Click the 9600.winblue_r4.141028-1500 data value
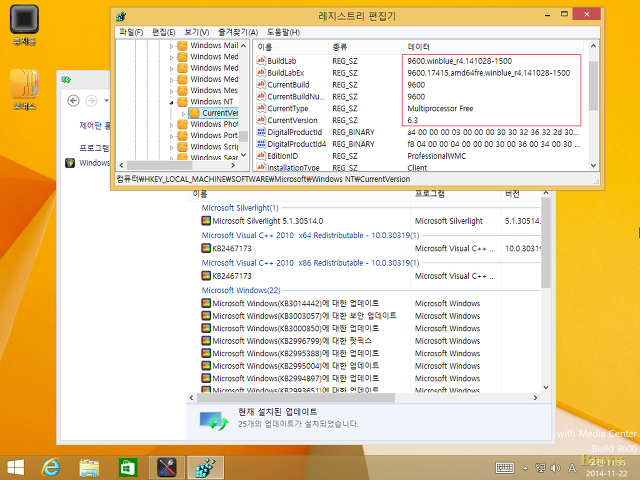640x480 pixels. (x=459, y=61)
